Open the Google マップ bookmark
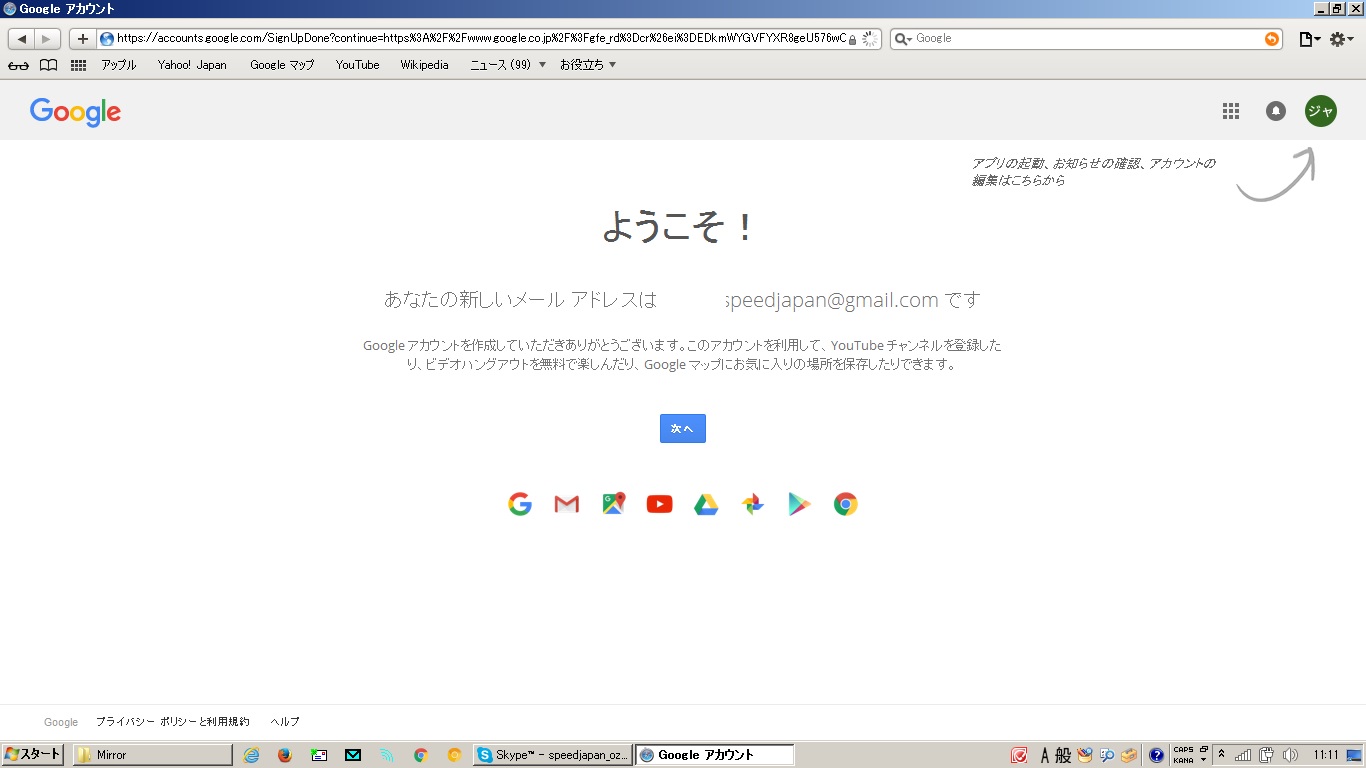The width and height of the screenshot is (1366, 768). [x=282, y=65]
